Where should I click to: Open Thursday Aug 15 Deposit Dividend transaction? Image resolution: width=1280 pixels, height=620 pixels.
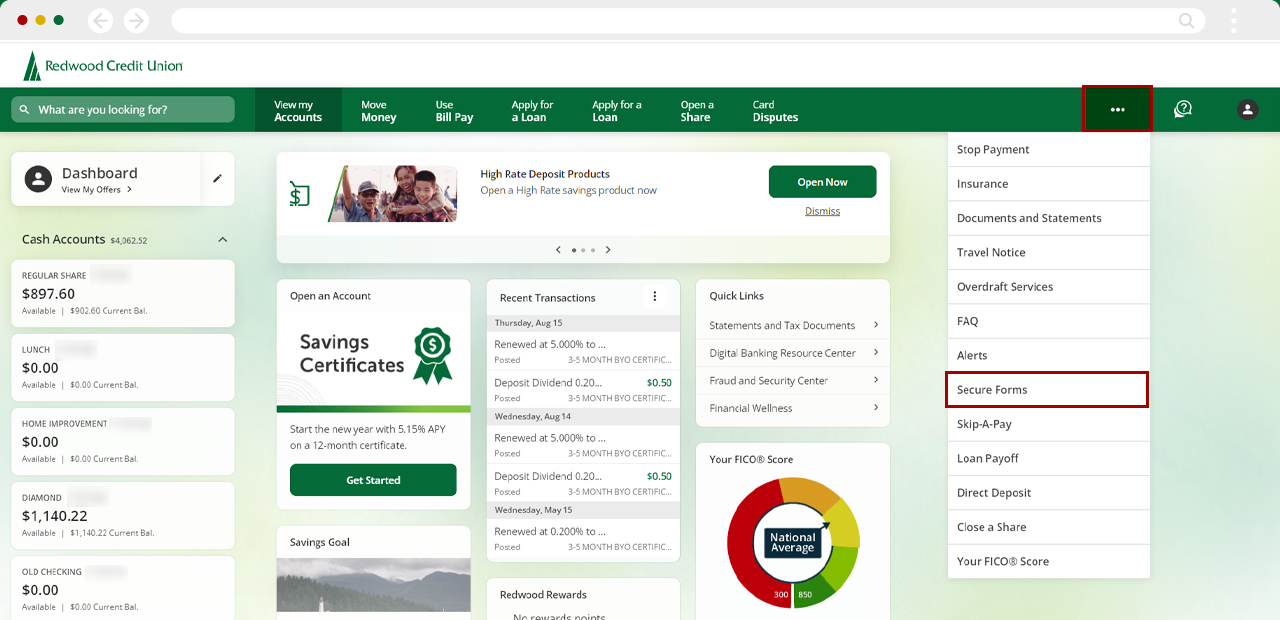point(583,389)
